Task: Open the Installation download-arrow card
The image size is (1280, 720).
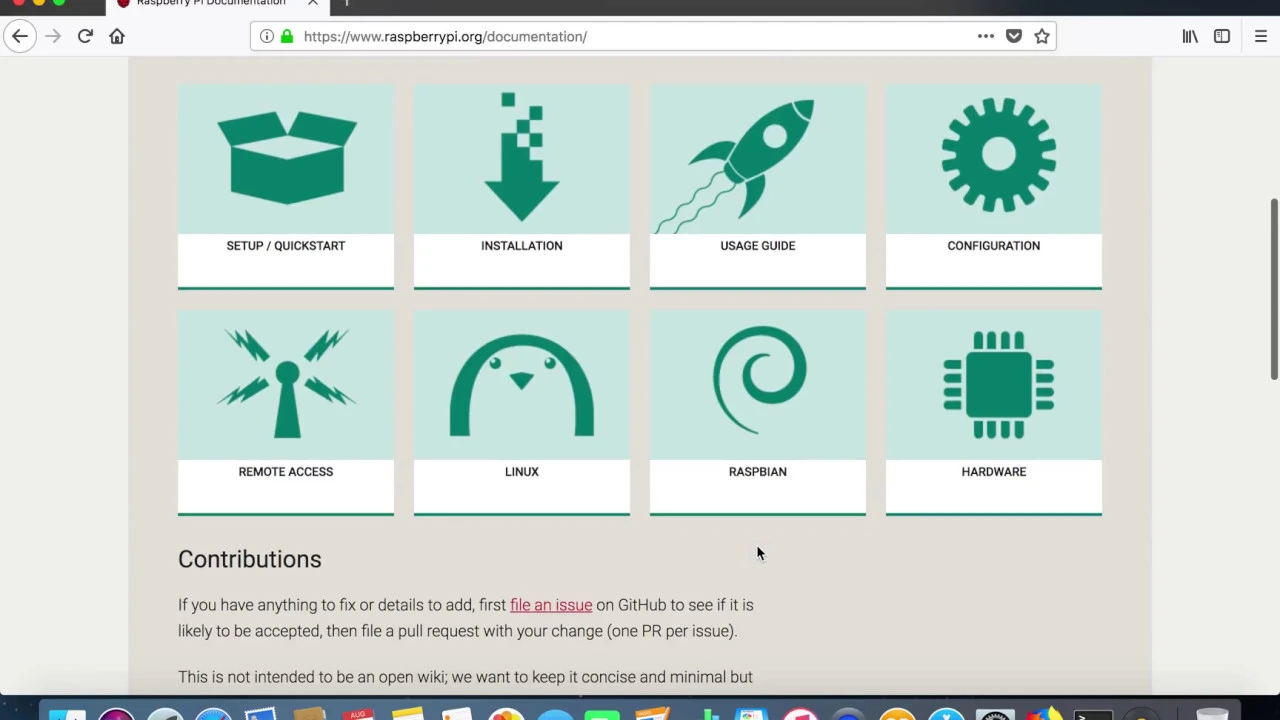Action: coord(522,187)
